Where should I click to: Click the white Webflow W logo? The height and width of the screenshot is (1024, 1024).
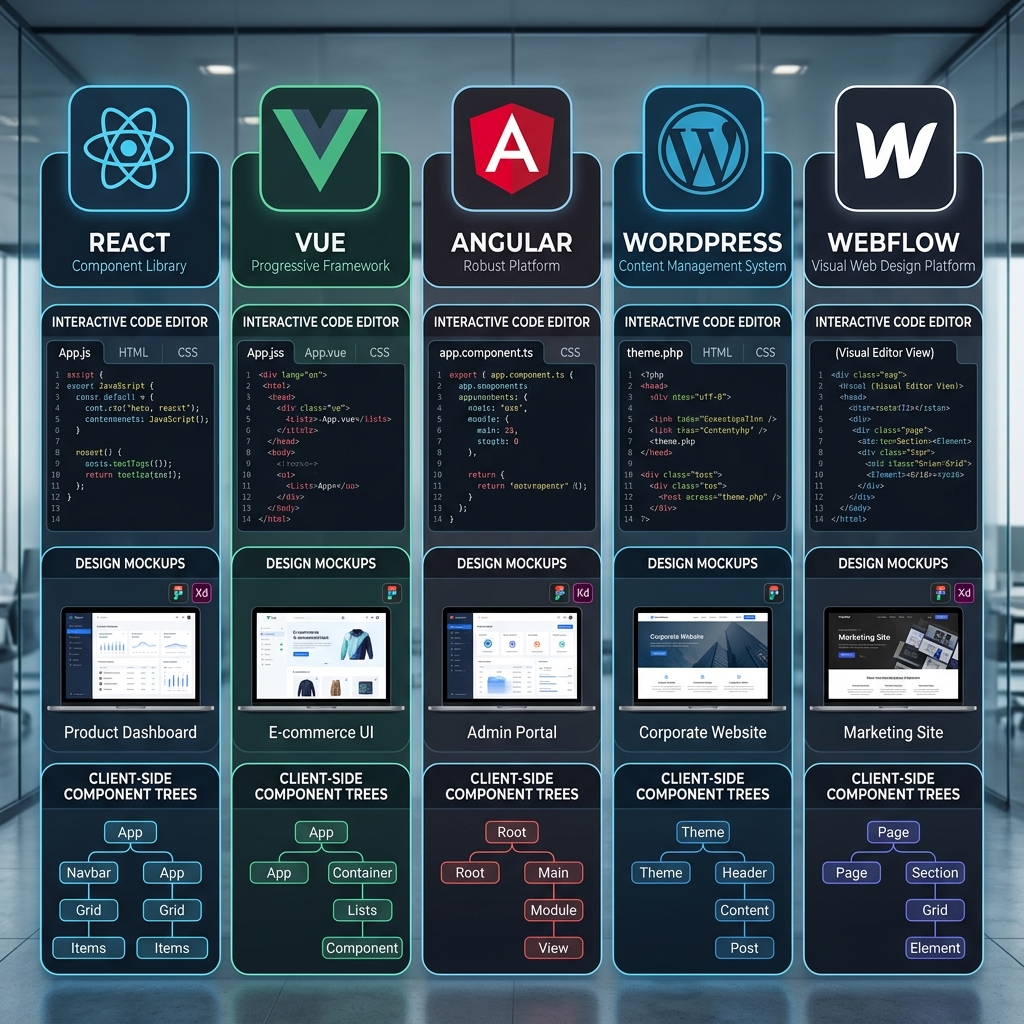pos(894,150)
